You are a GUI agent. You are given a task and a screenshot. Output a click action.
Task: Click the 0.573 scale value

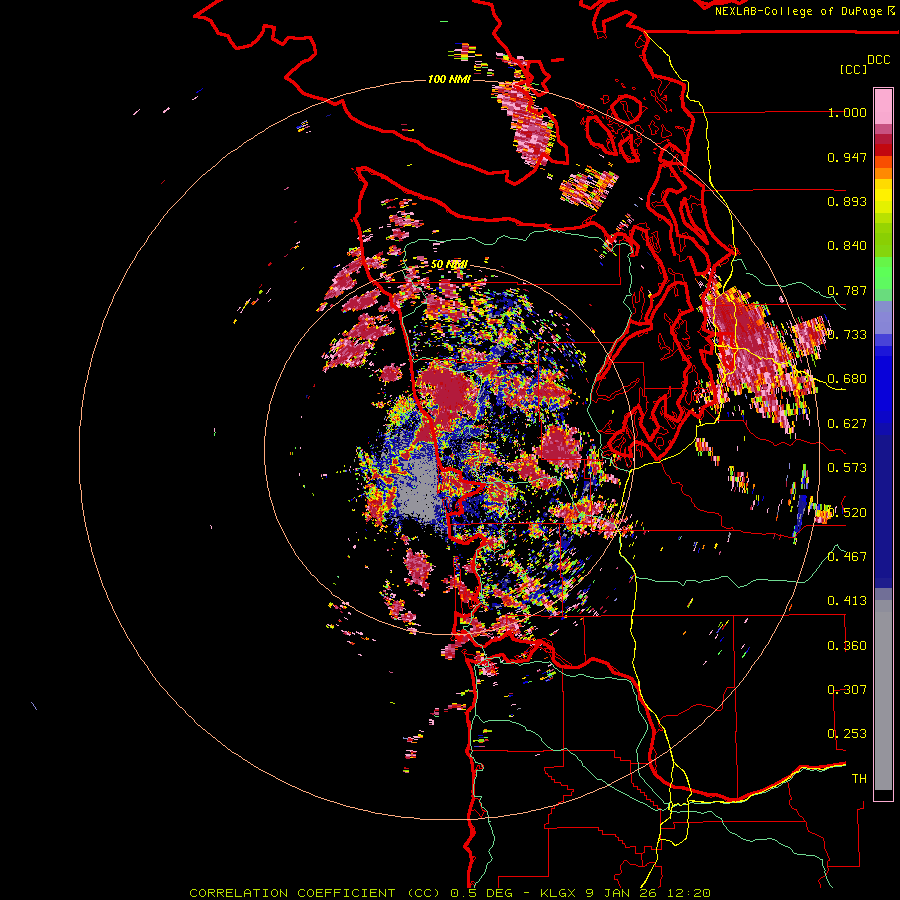847,468
